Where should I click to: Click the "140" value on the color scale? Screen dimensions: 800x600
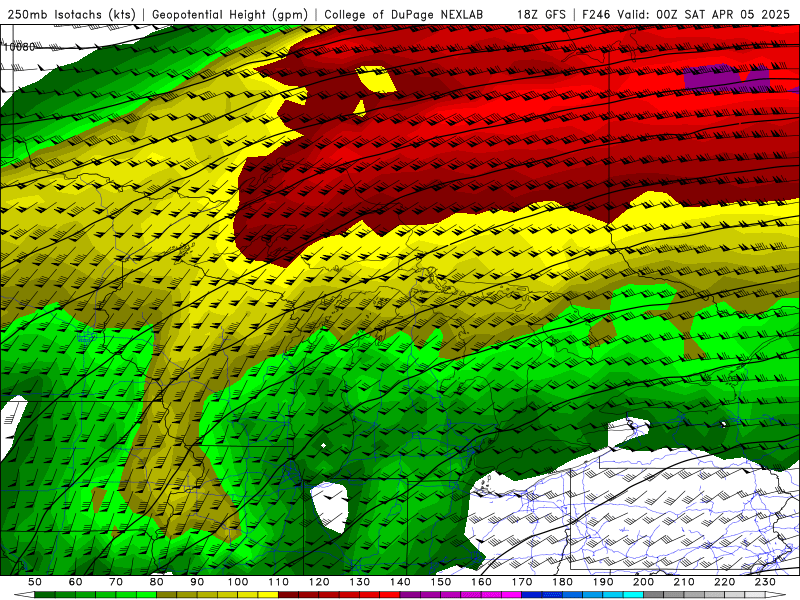400,582
